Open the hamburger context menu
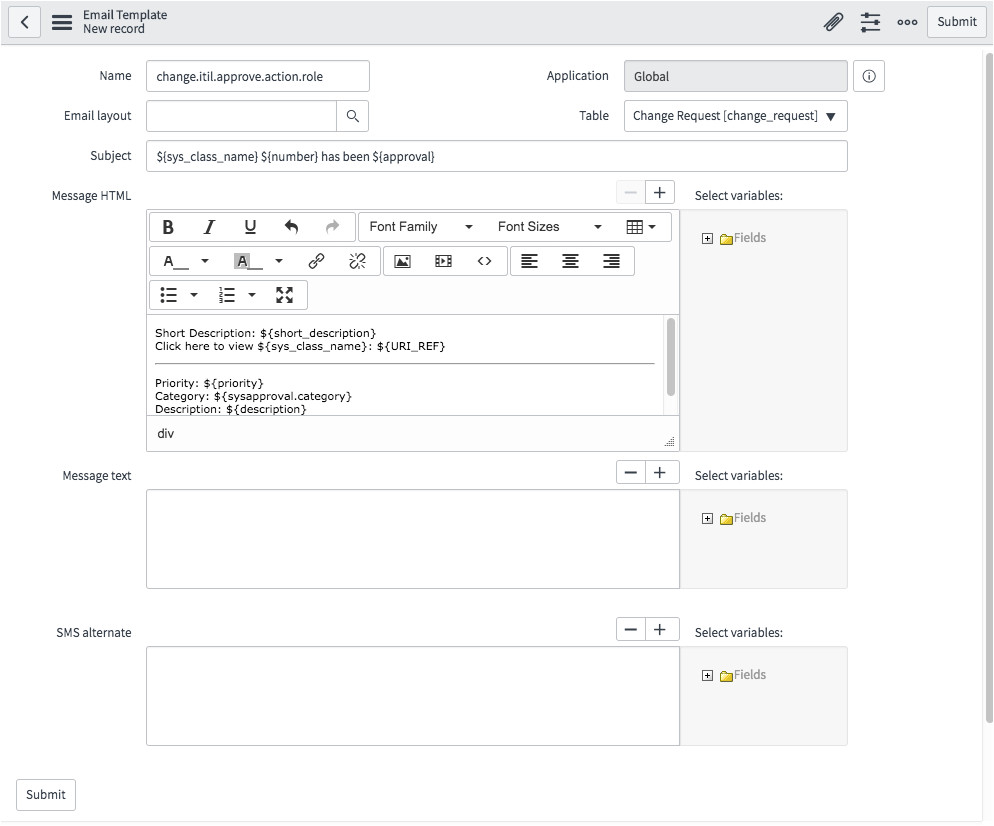Screen dimensions: 994x826 [62, 22]
